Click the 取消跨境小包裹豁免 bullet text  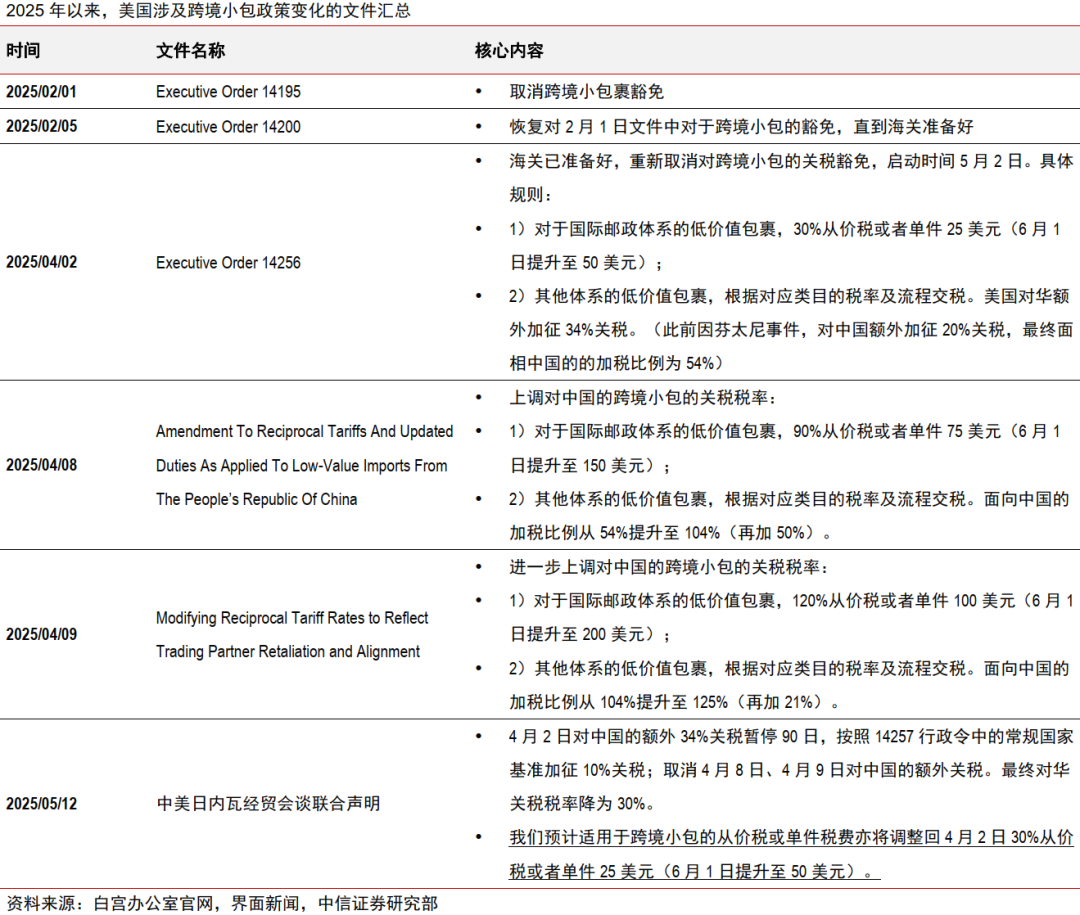click(x=587, y=92)
